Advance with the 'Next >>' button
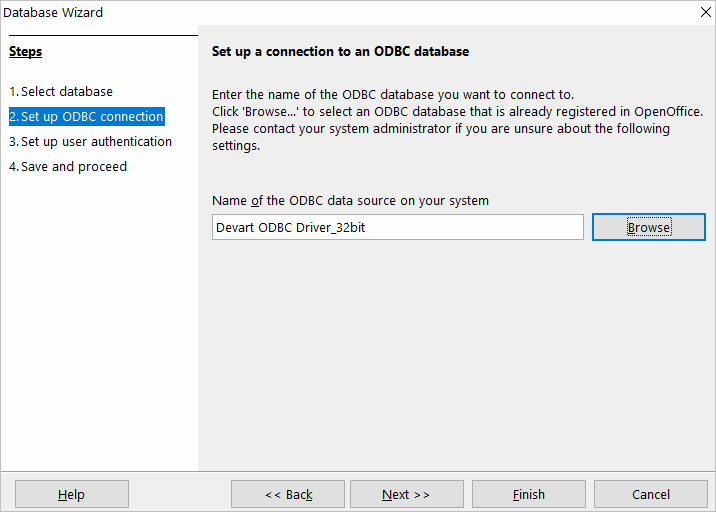The image size is (716, 512). coord(405,494)
